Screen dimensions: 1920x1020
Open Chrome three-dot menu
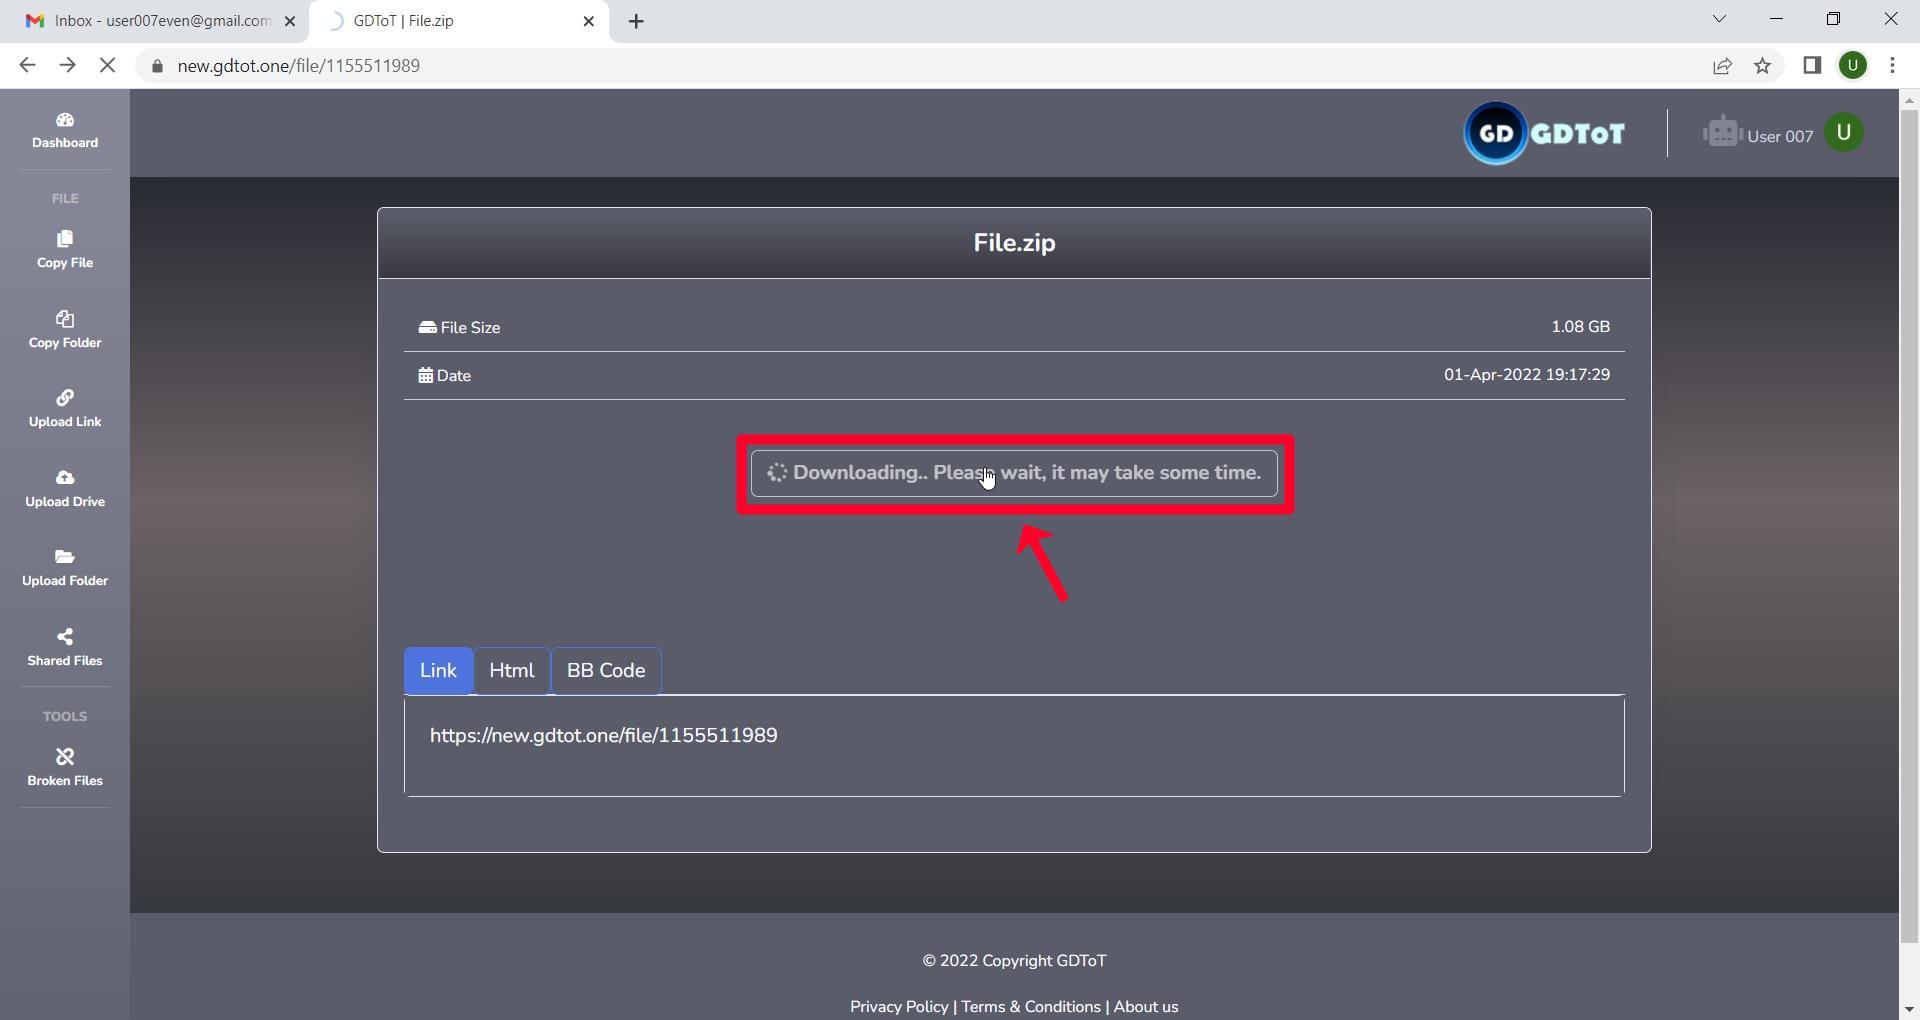tap(1892, 66)
